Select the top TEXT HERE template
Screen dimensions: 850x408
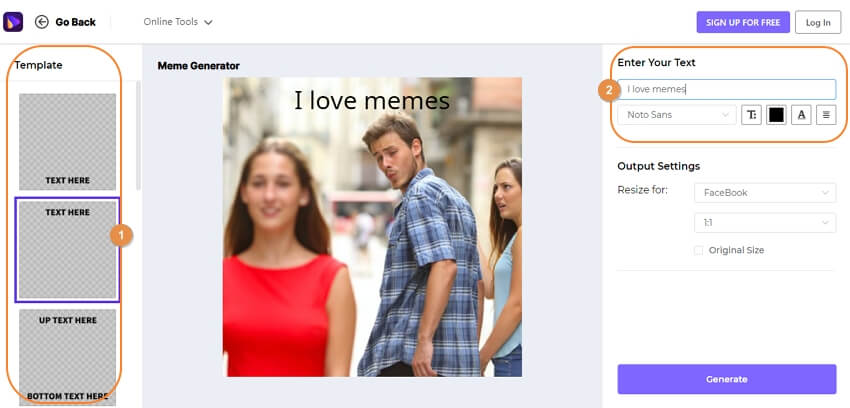click(x=67, y=250)
